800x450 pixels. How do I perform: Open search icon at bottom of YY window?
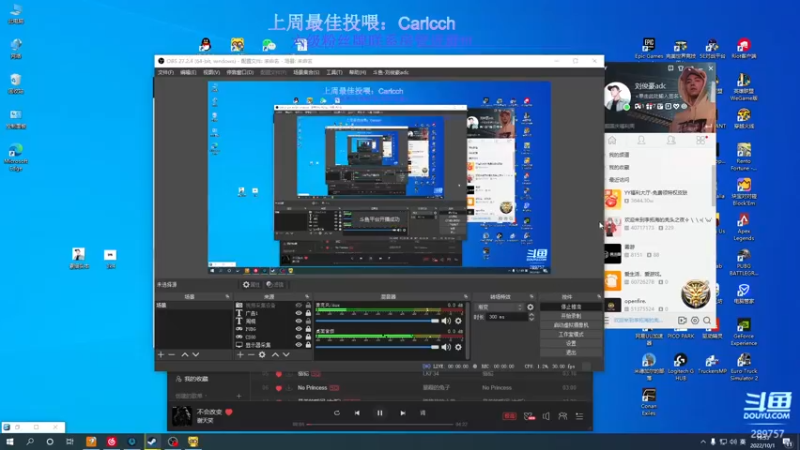point(707,320)
